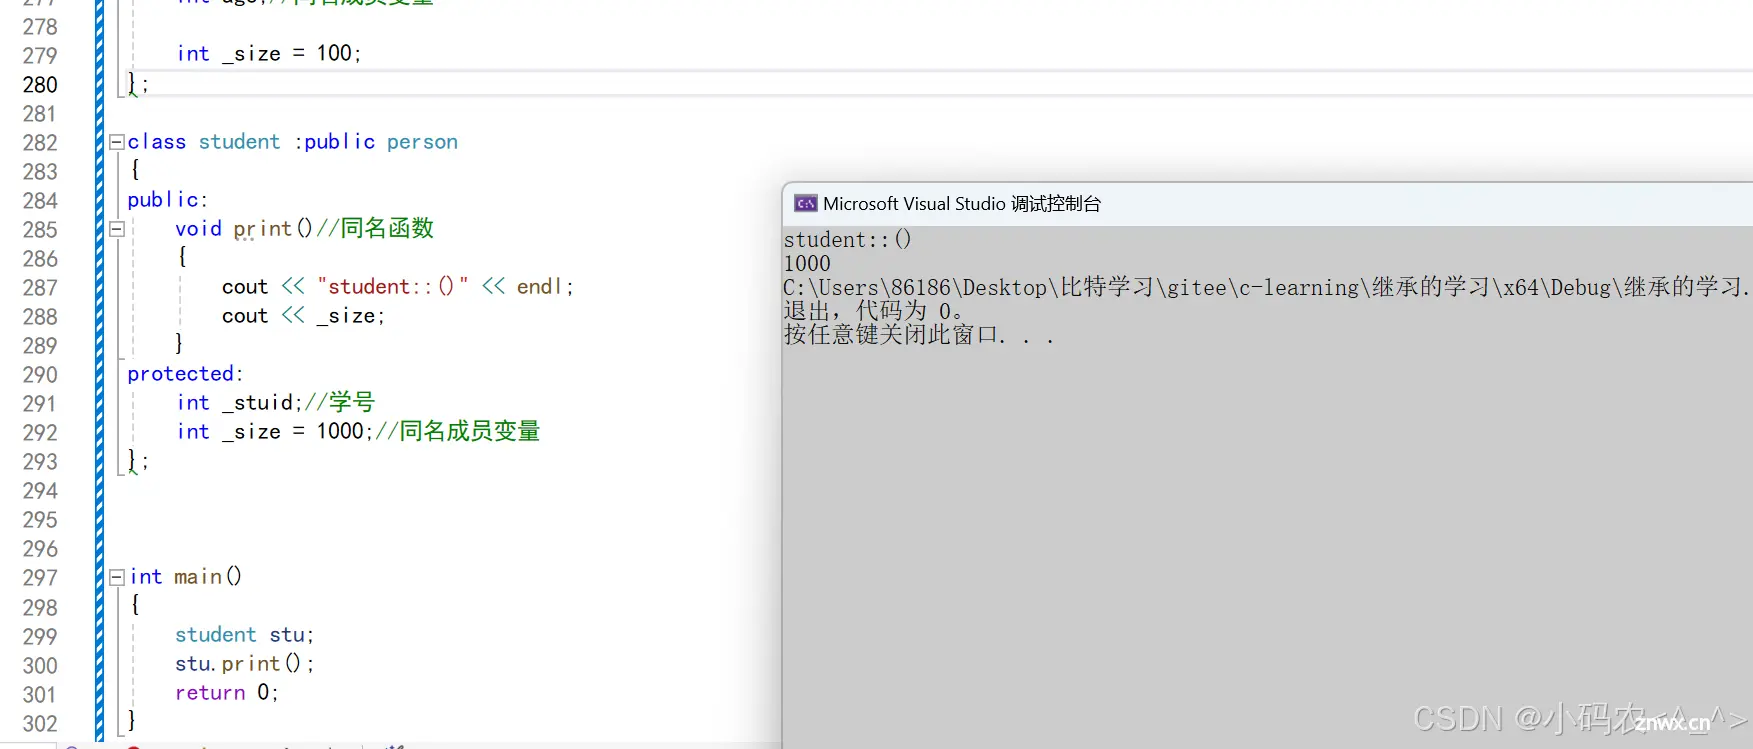Click cout "student::()" code line
This screenshot has height=749, width=1753.
(x=397, y=287)
